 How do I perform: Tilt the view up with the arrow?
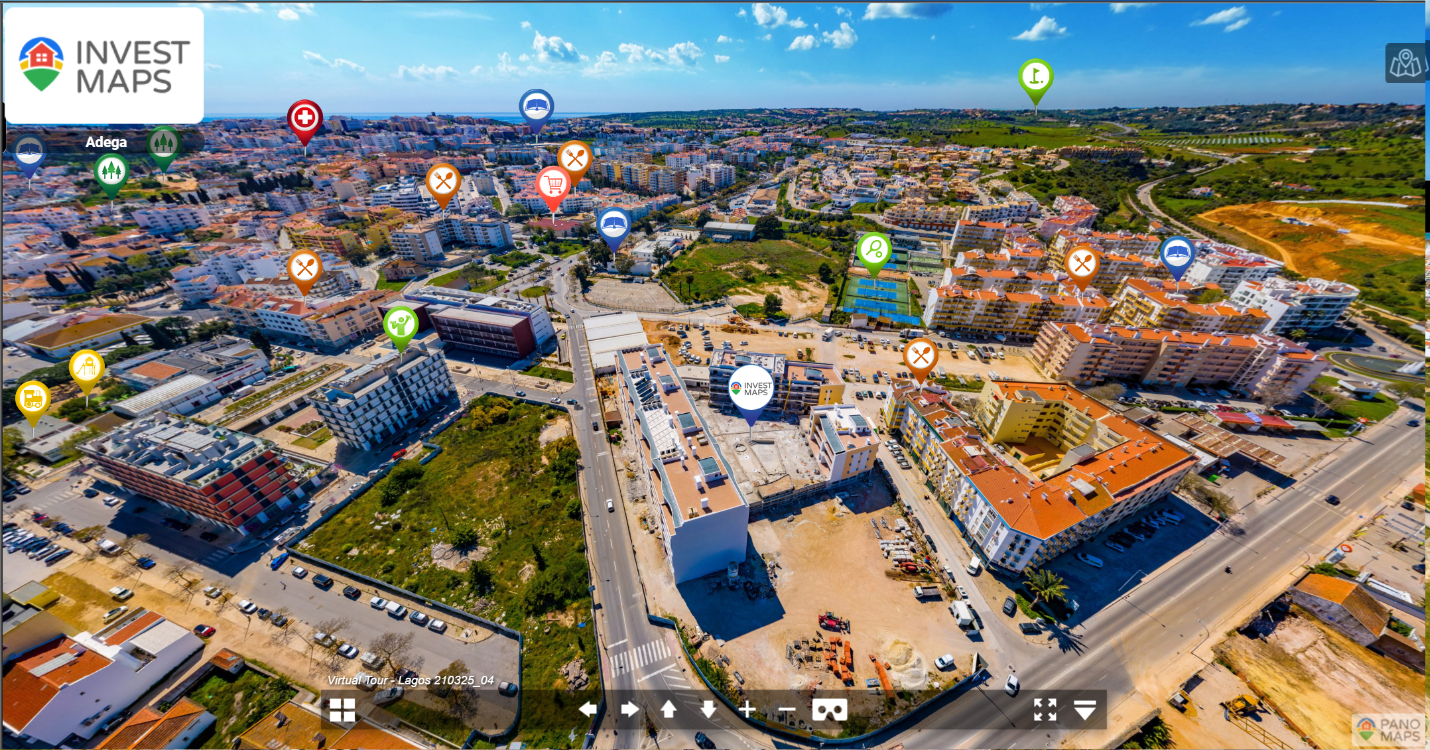(x=669, y=709)
